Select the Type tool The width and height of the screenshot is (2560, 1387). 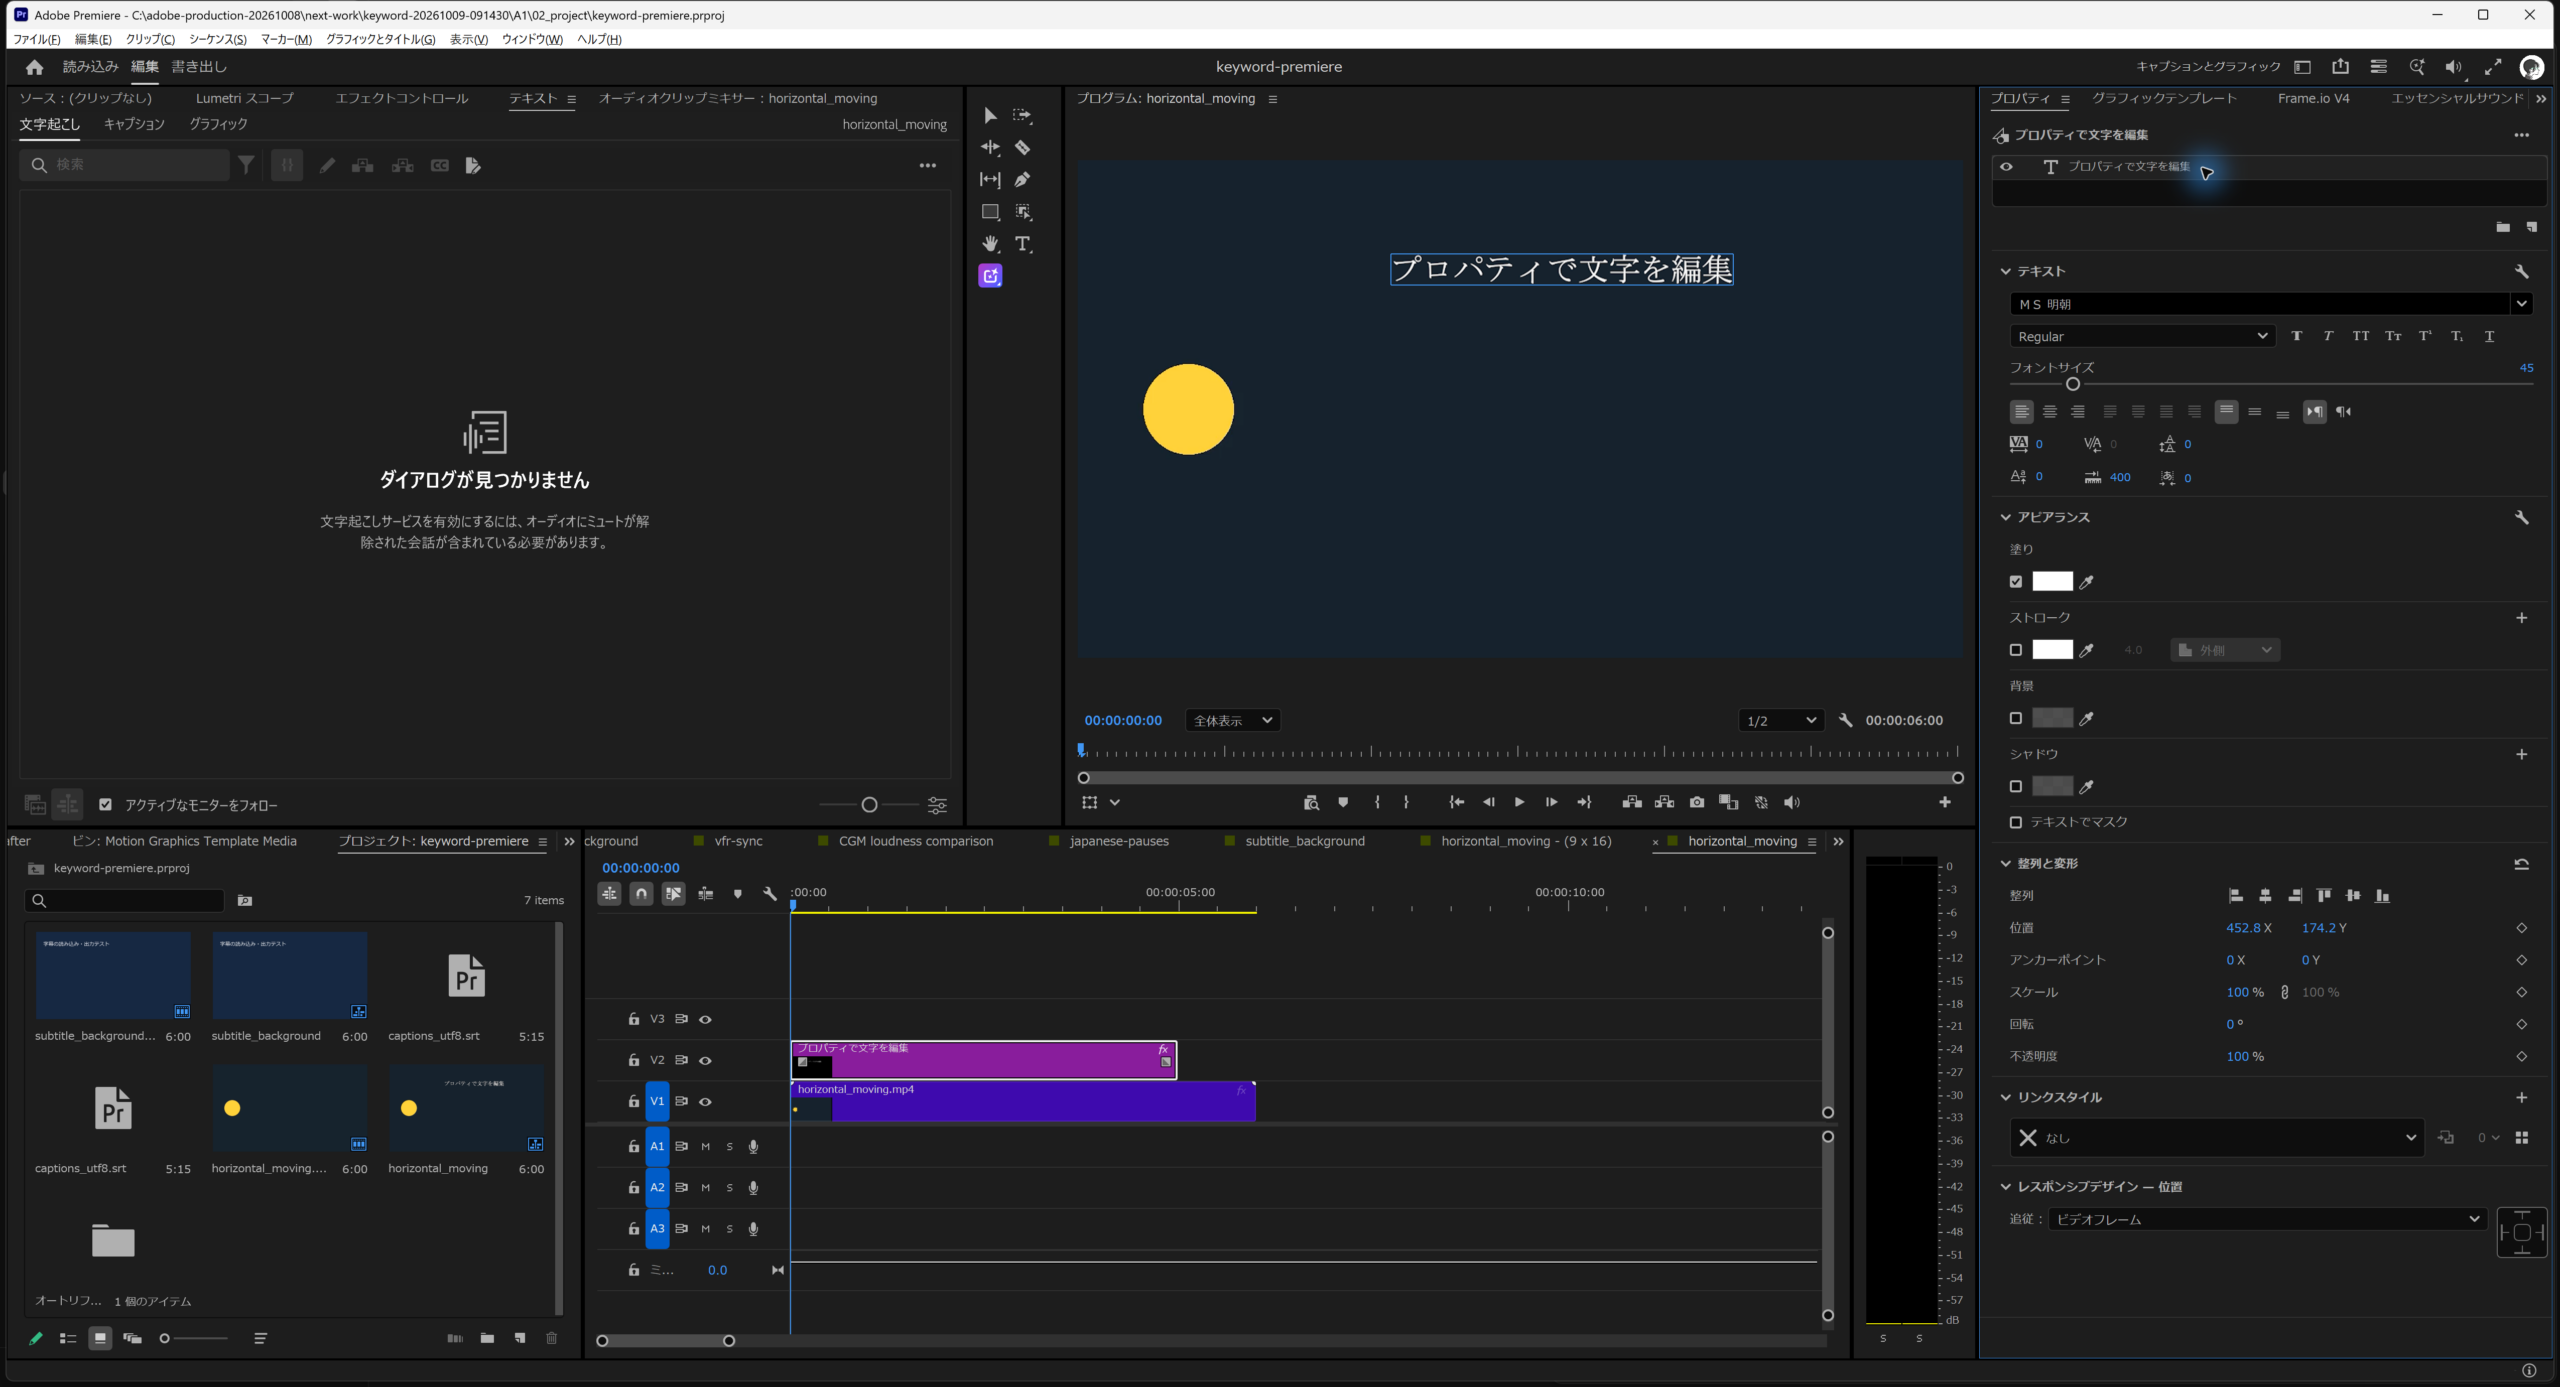(x=1022, y=244)
